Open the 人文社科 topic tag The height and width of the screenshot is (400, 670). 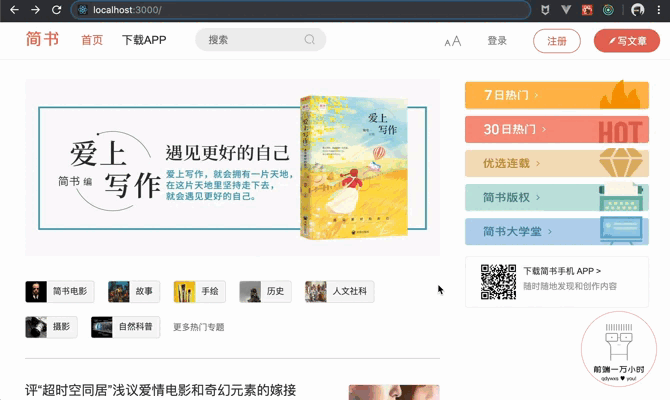[340, 291]
